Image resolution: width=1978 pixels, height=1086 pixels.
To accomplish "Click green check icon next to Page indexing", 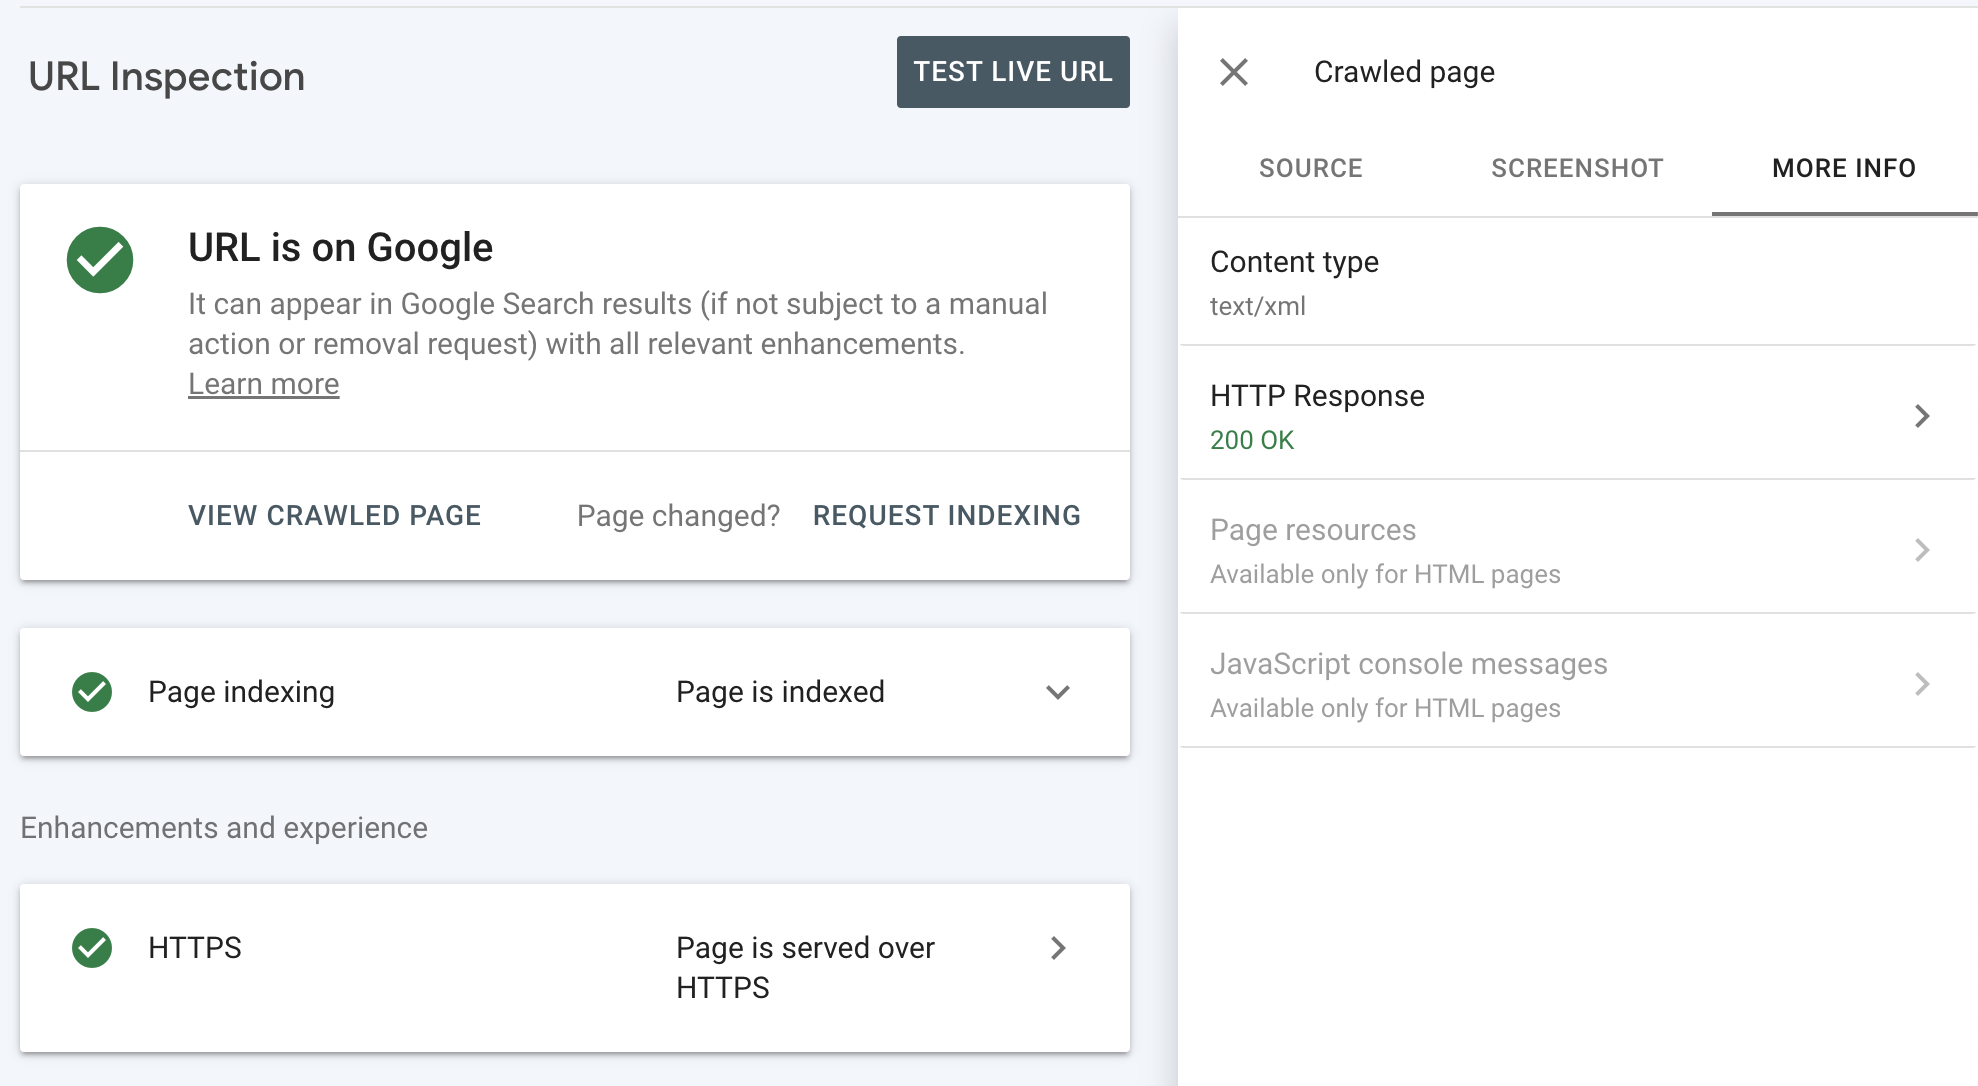I will 92,692.
